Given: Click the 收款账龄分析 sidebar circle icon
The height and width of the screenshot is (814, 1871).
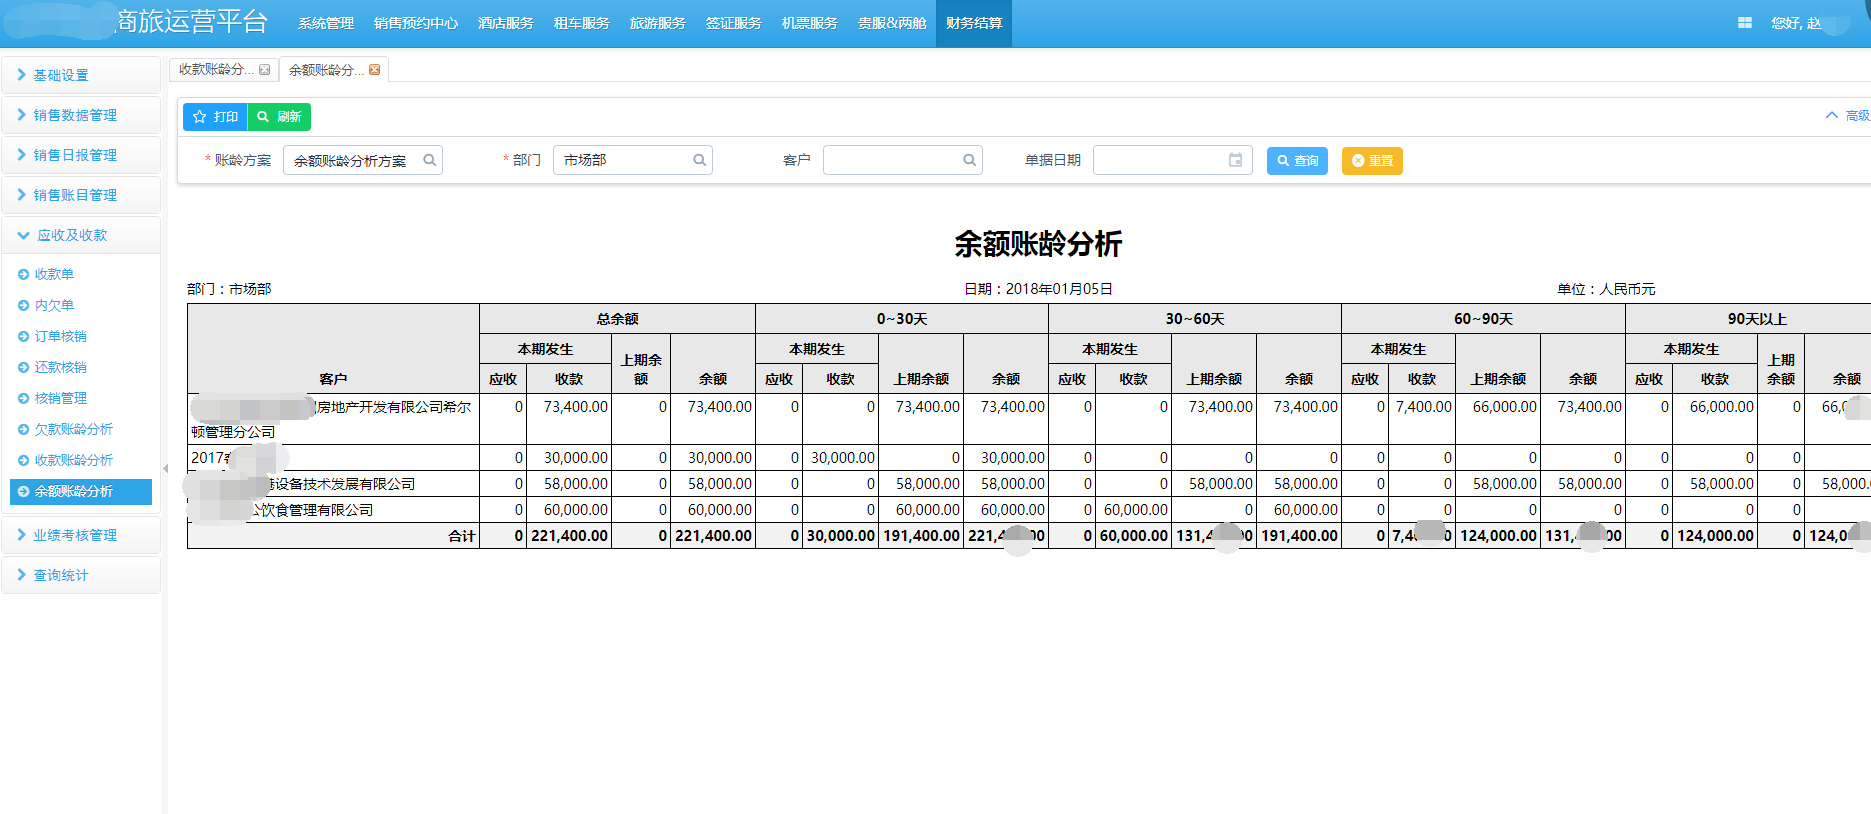Looking at the screenshot, I should click(23, 460).
